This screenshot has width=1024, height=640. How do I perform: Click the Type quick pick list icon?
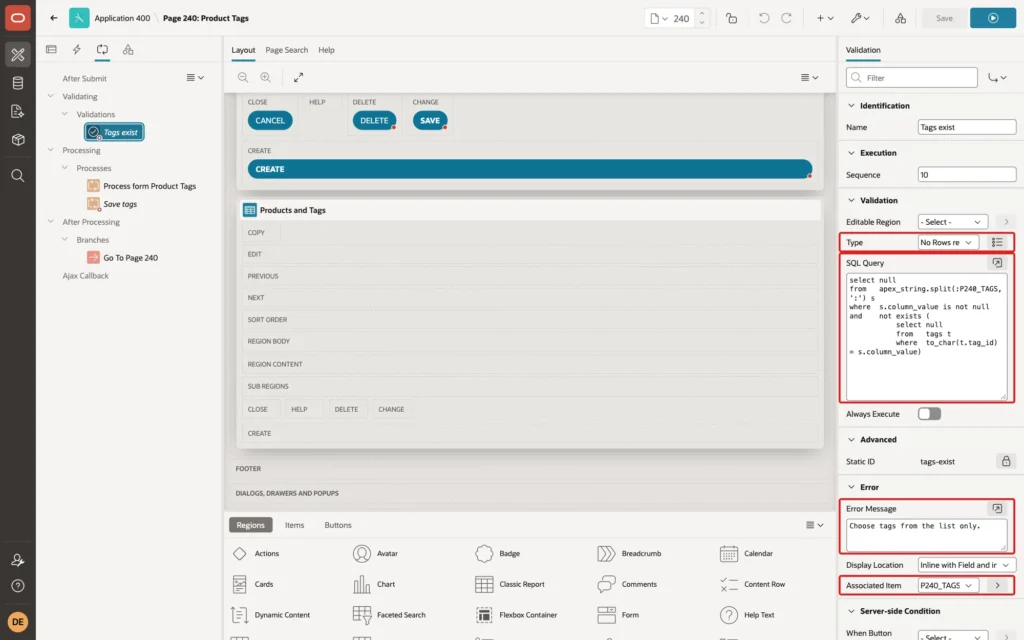pos(997,242)
